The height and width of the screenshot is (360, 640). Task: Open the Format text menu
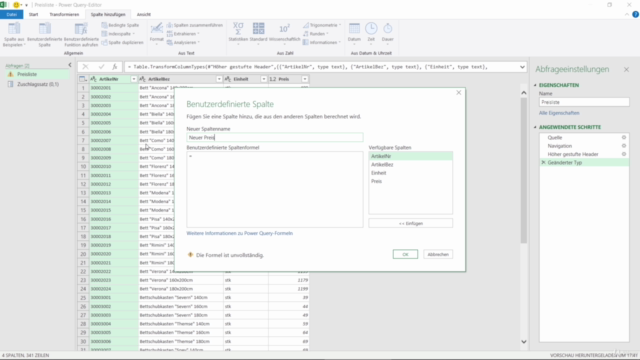[156, 33]
